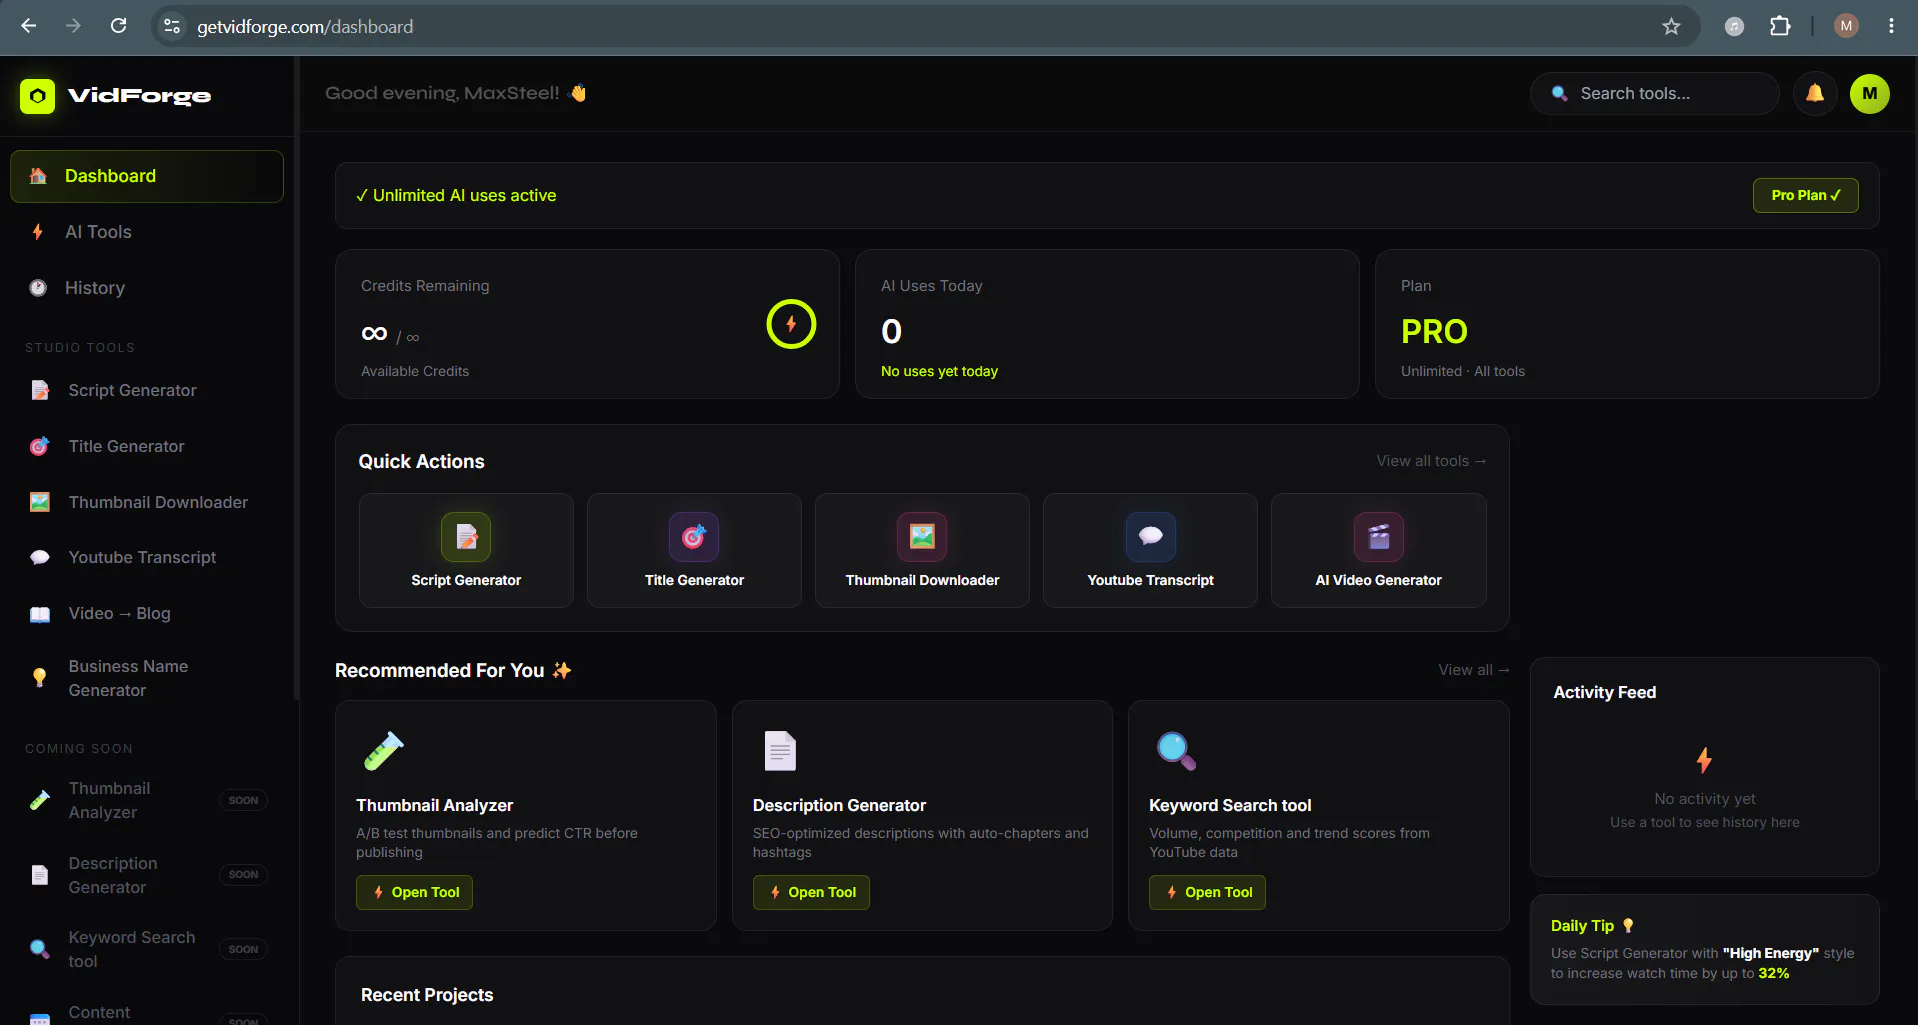Select Youtube Transcript in the sidebar
Image resolution: width=1918 pixels, height=1025 pixels.
147,557
